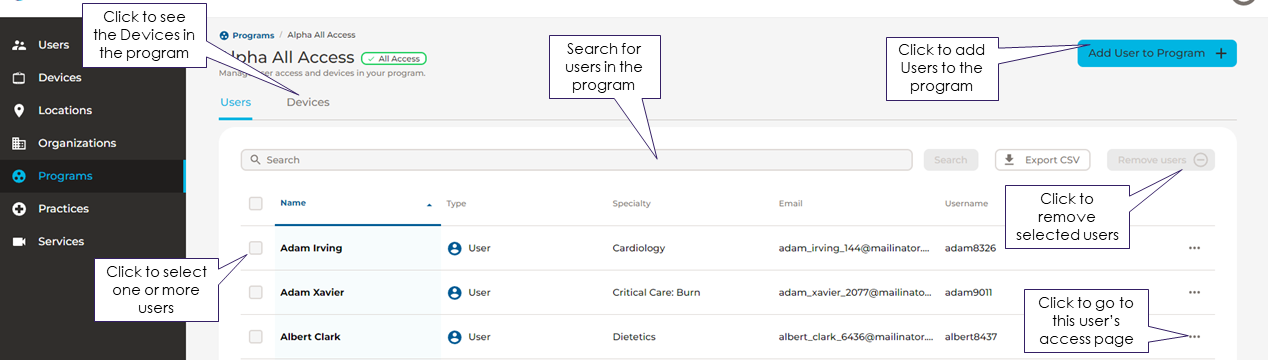Open Organizations in the sidebar
The width and height of the screenshot is (1268, 360).
[77, 143]
